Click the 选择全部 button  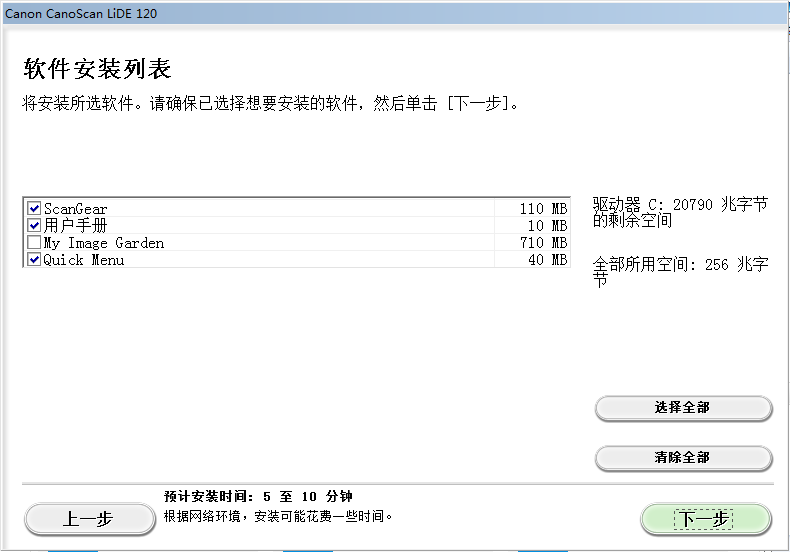(x=683, y=407)
